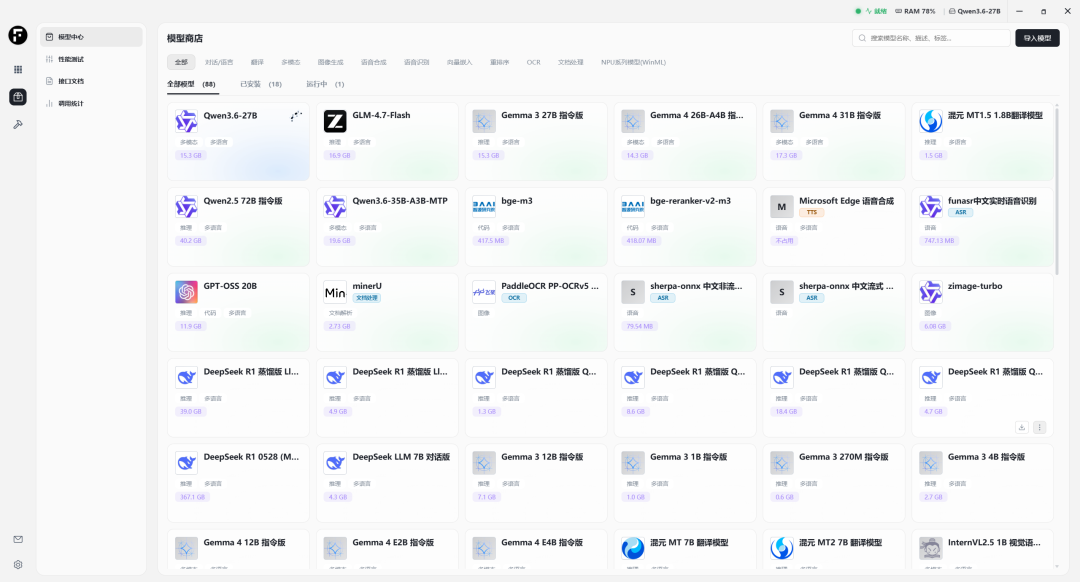The height and width of the screenshot is (582, 1080).
Task: Select the 全部 category filter
Action: (x=181, y=62)
